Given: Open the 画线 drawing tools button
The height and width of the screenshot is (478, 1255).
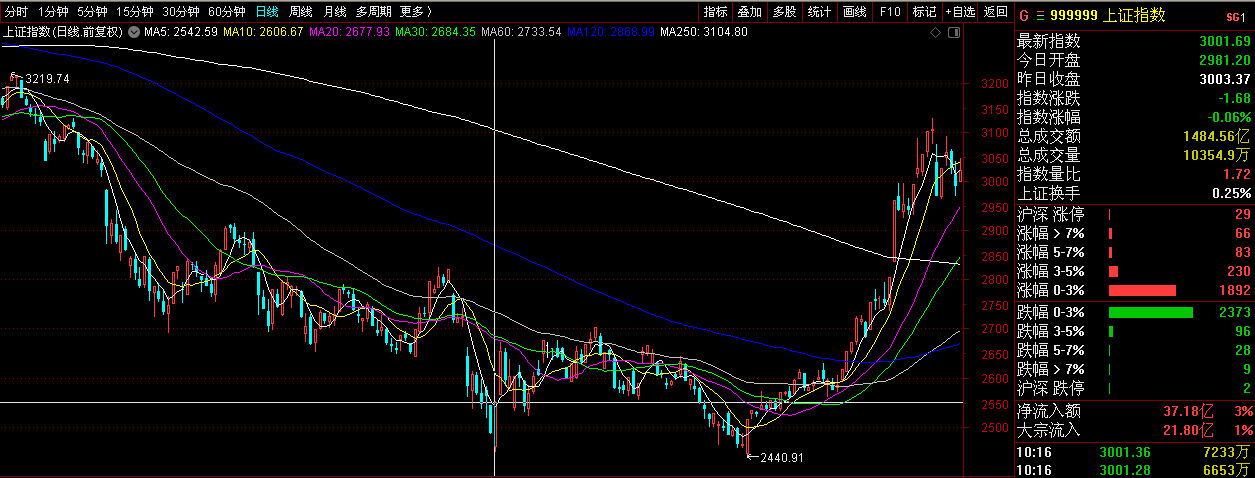Looking at the screenshot, I should point(854,12).
